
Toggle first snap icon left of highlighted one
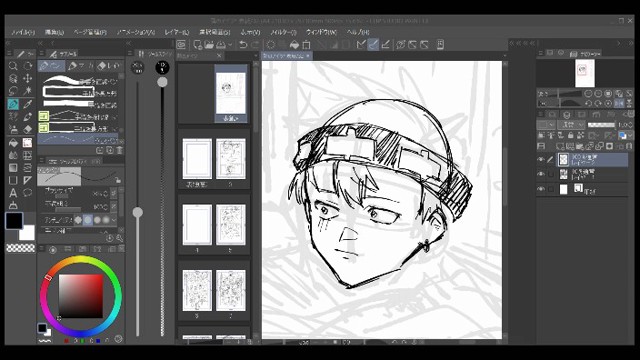pos(361,44)
